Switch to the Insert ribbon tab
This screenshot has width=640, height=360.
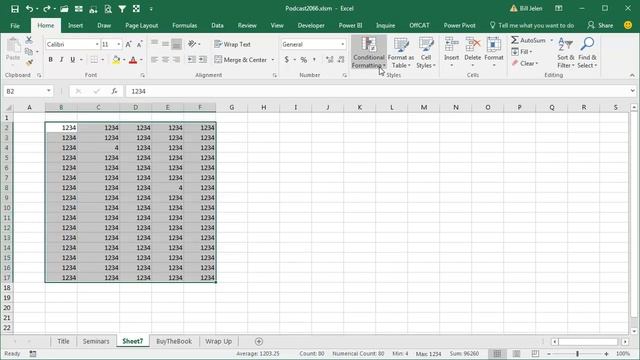click(76, 25)
